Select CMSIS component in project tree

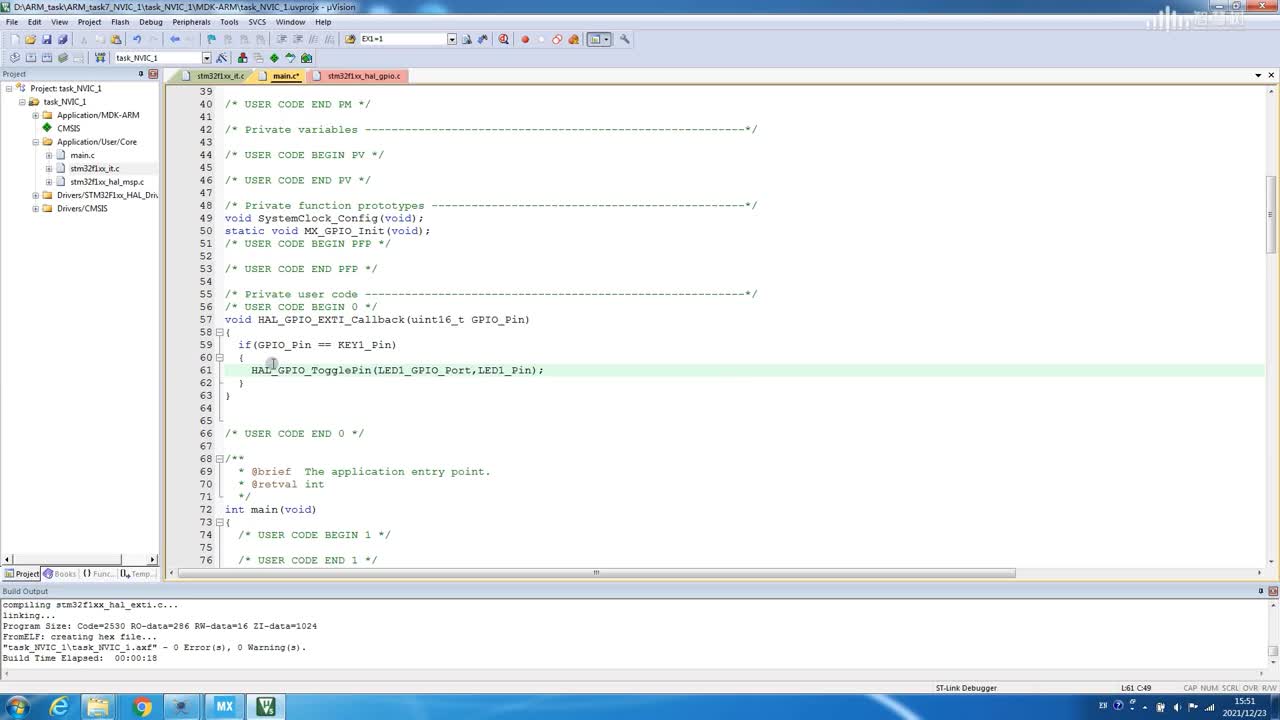68,128
